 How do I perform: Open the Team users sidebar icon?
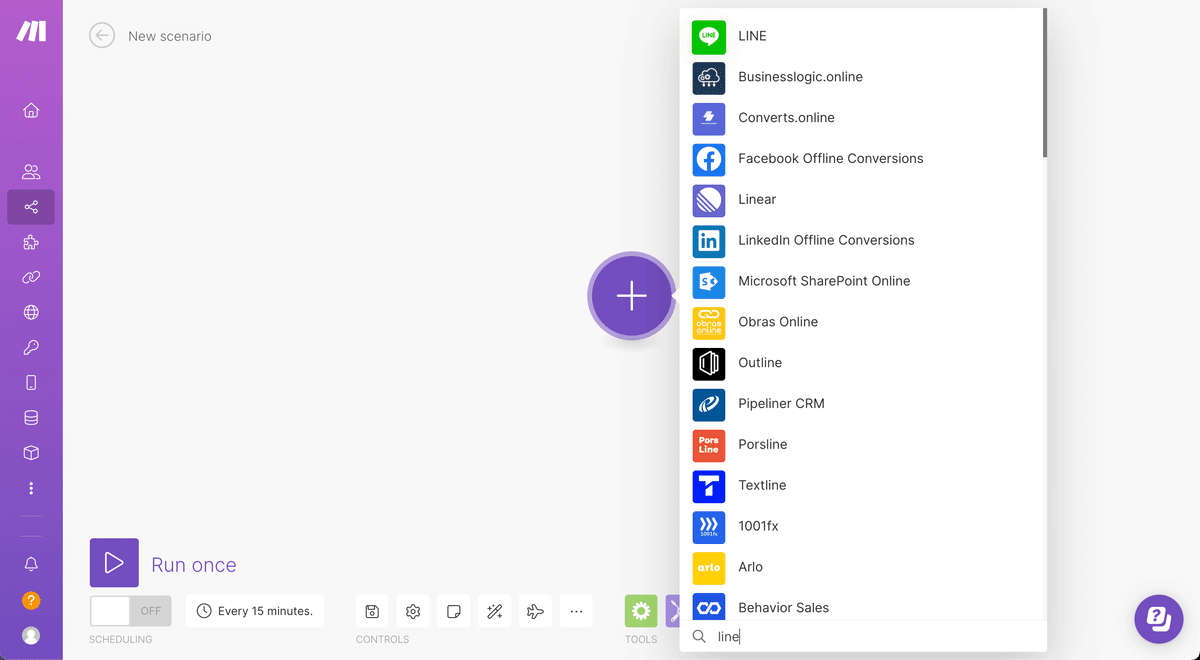click(x=31, y=172)
